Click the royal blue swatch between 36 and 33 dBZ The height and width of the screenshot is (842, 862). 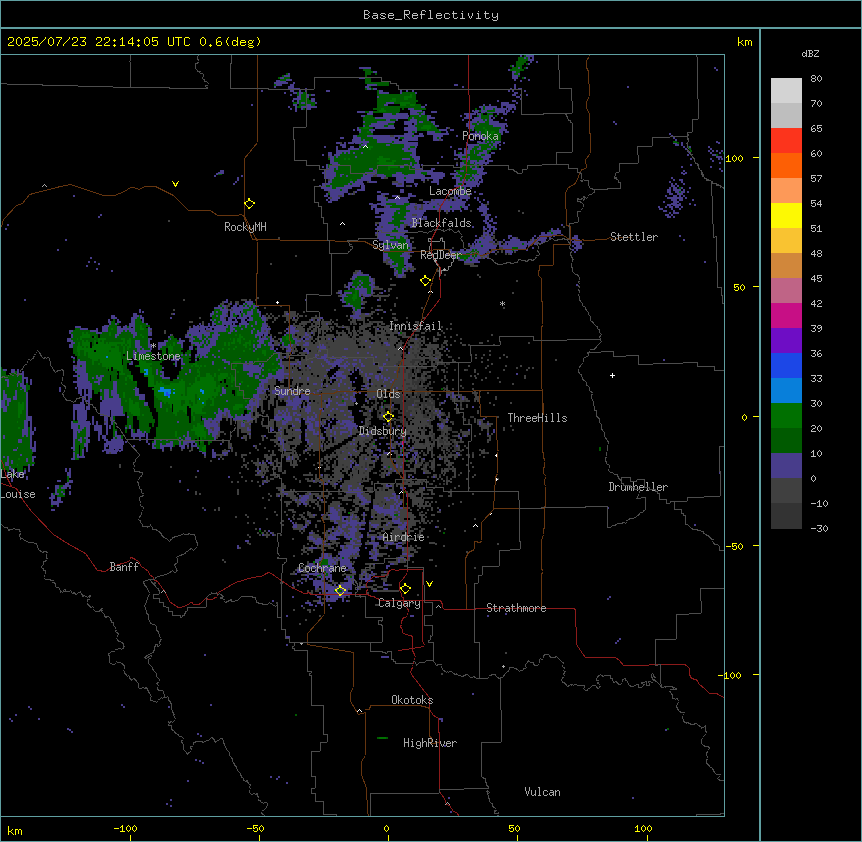[786, 365]
